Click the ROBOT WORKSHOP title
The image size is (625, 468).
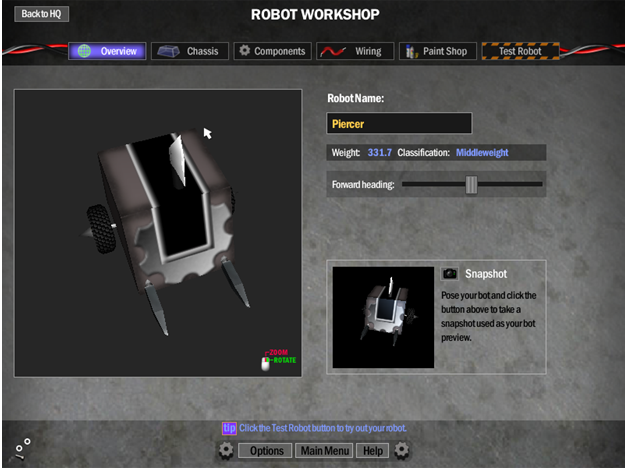pos(315,15)
